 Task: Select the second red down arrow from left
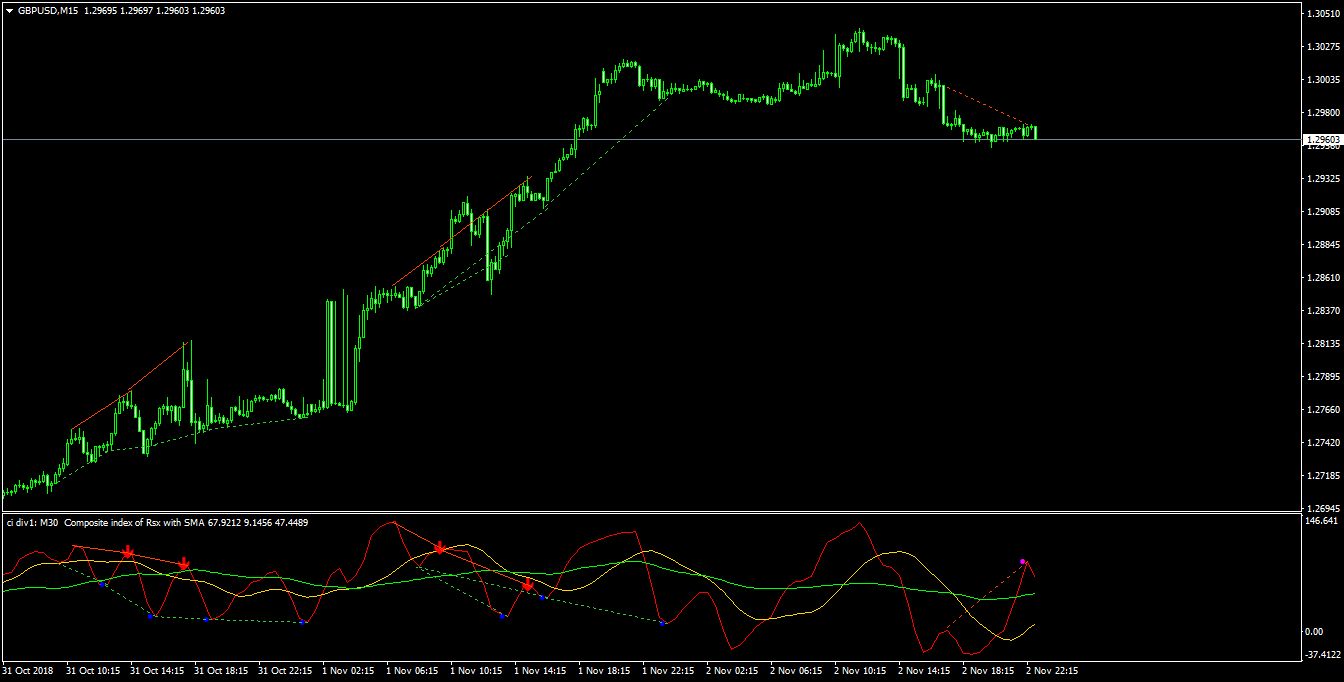184,565
